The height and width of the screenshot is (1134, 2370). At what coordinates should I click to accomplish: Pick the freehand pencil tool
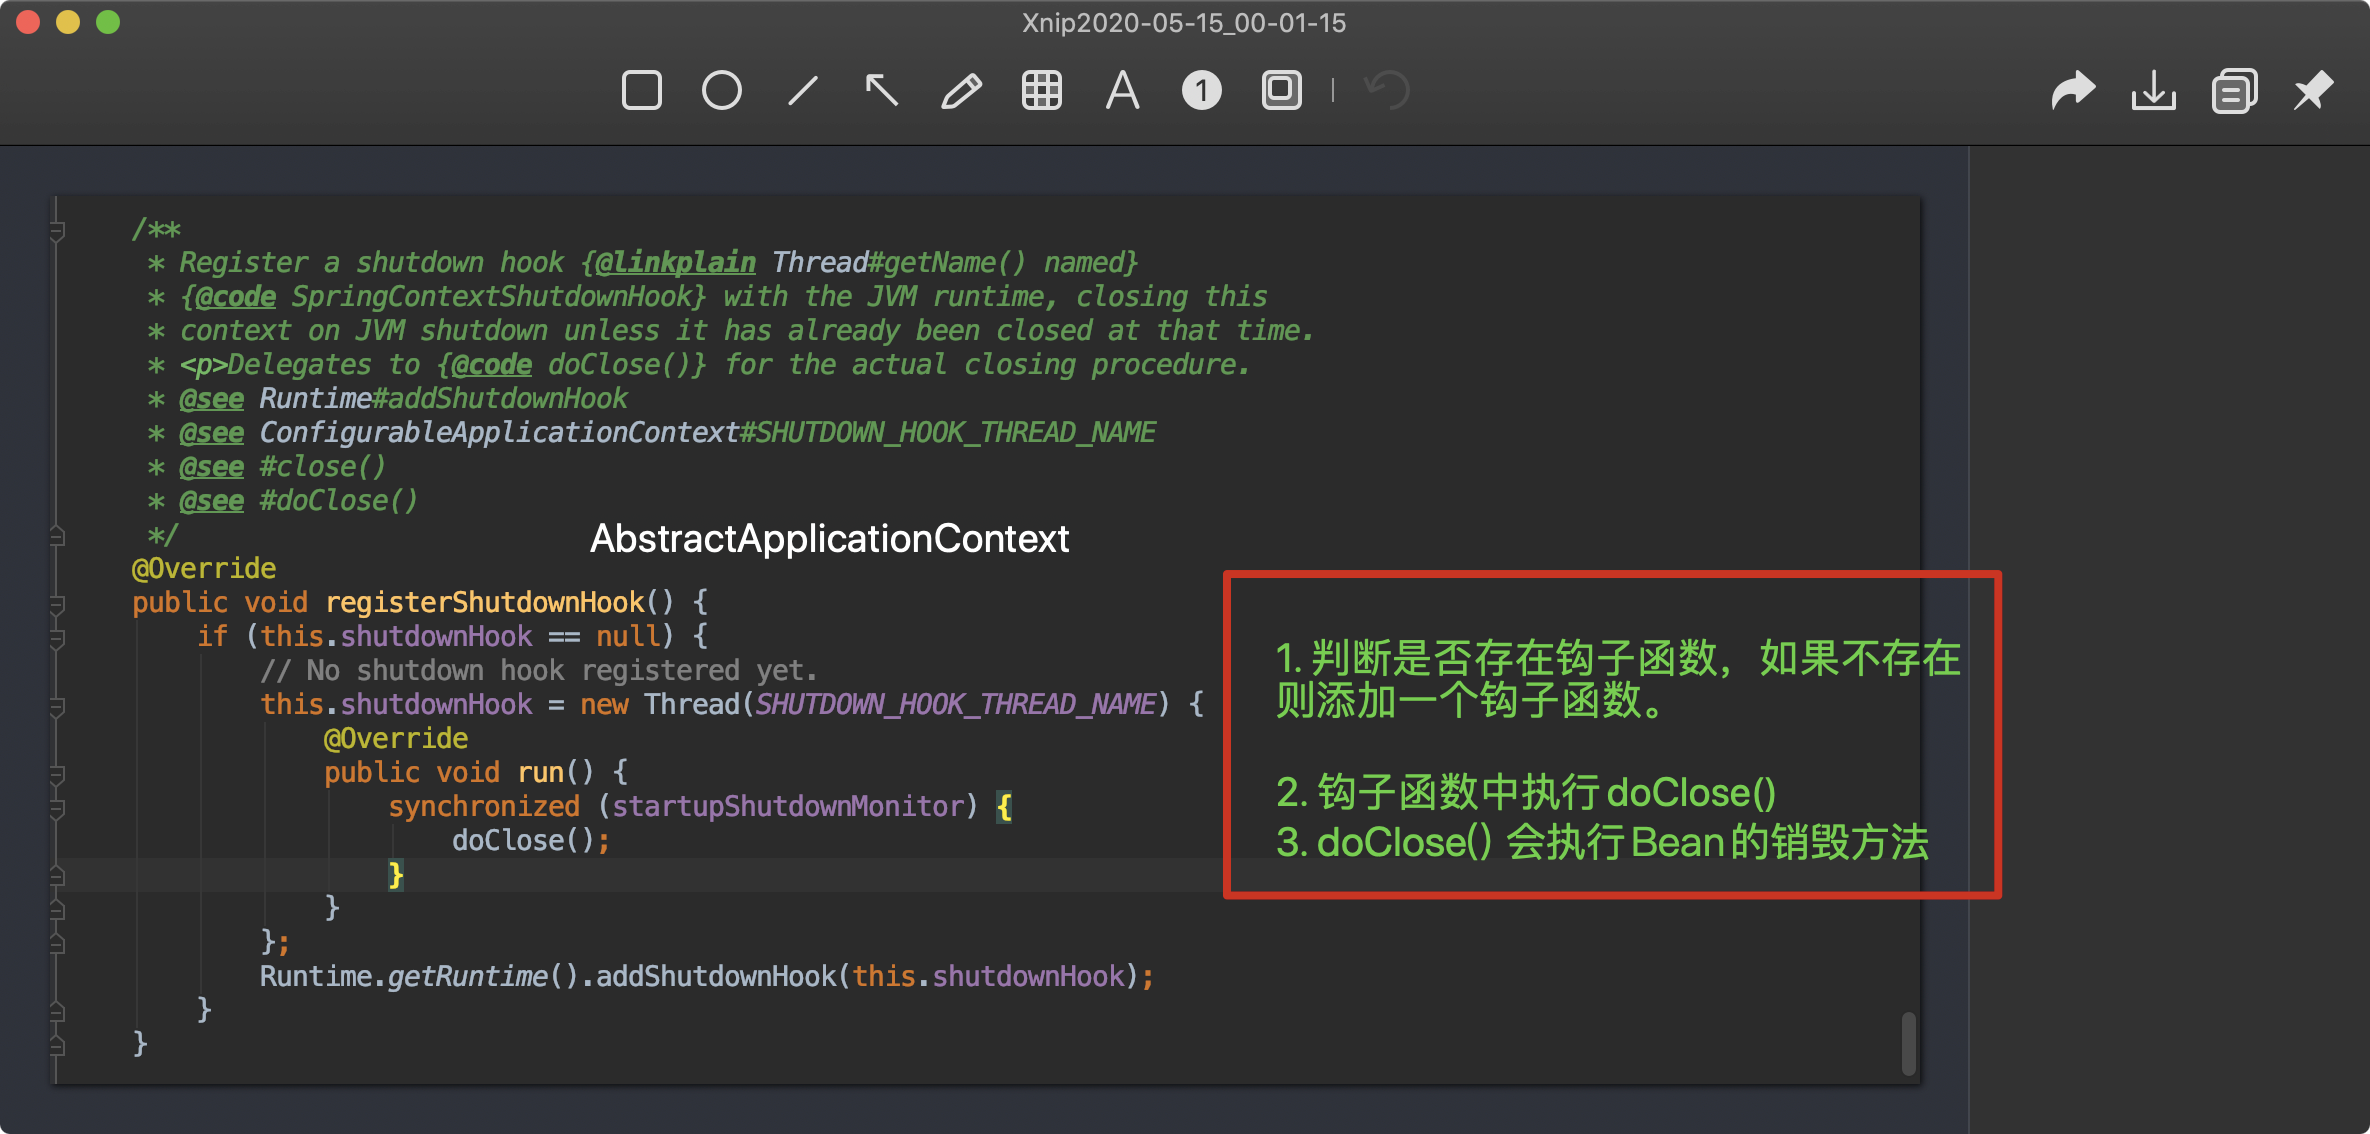pos(961,90)
